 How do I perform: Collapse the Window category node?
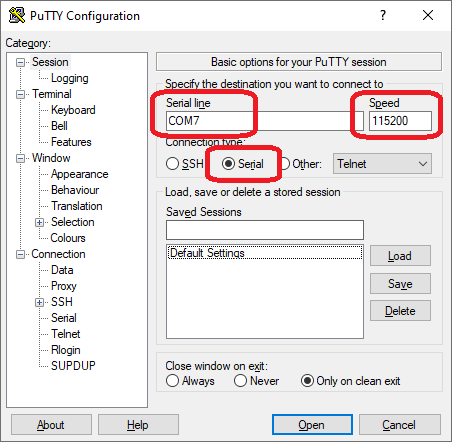20,158
